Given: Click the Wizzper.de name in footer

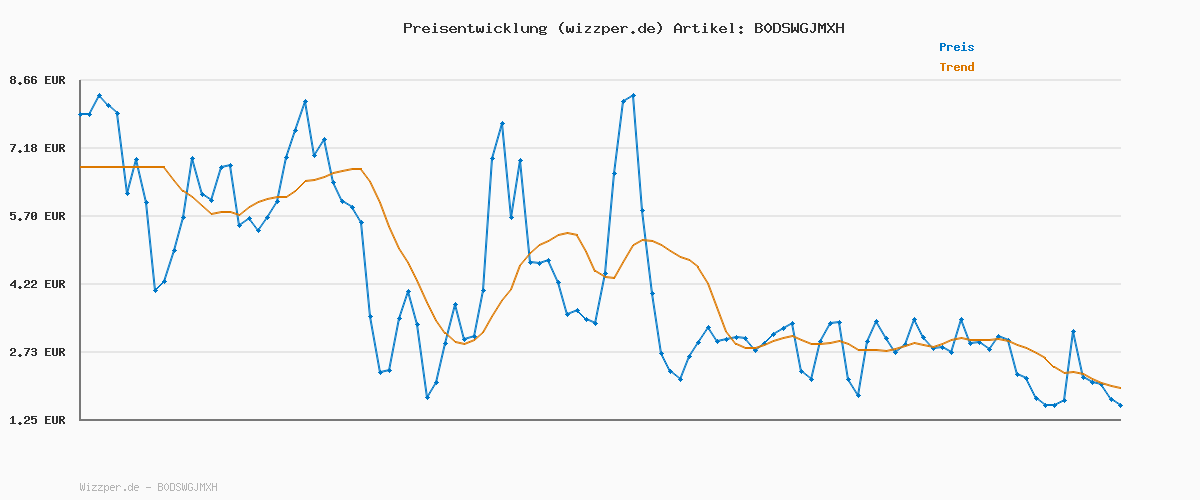Looking at the screenshot, I should pos(110,487).
